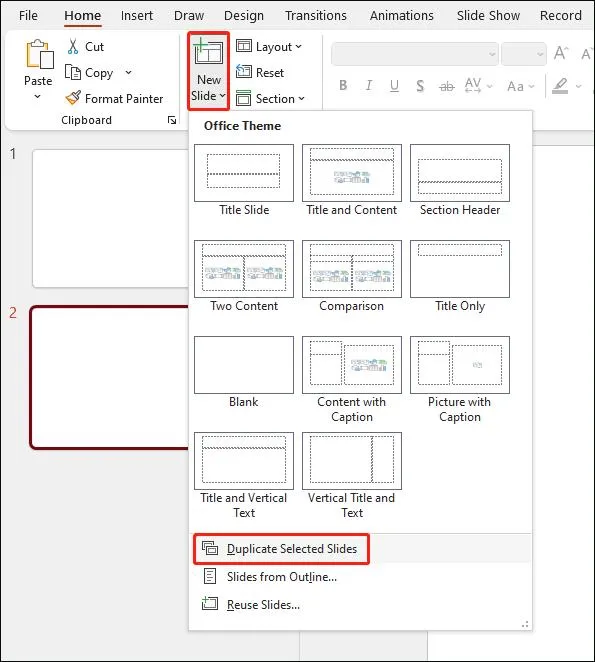Image resolution: width=595 pixels, height=662 pixels.
Task: Switch to the Transitions tab
Action: 315,16
